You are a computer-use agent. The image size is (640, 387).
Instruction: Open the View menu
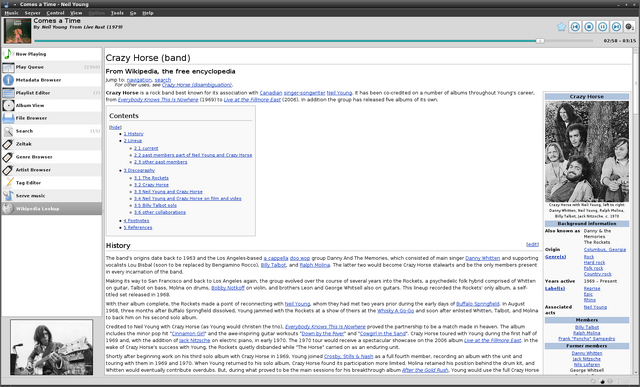(x=76, y=13)
